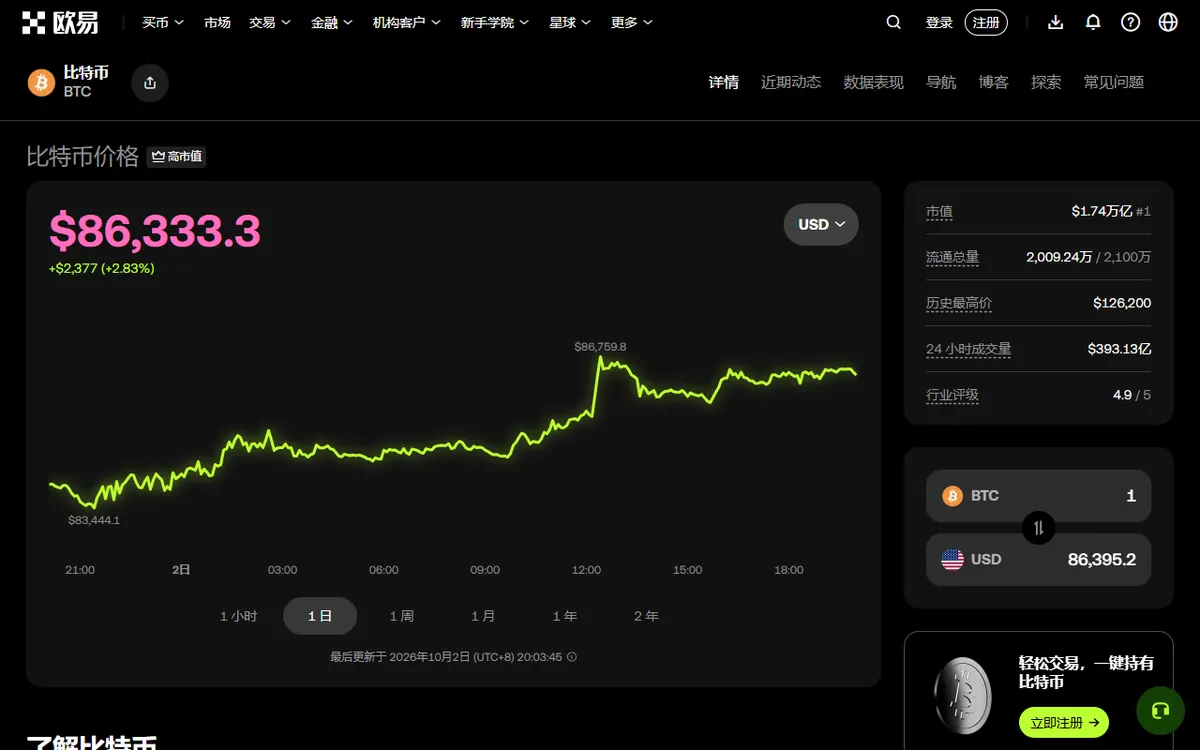Click the 登录 login link

pyautogui.click(x=939, y=22)
